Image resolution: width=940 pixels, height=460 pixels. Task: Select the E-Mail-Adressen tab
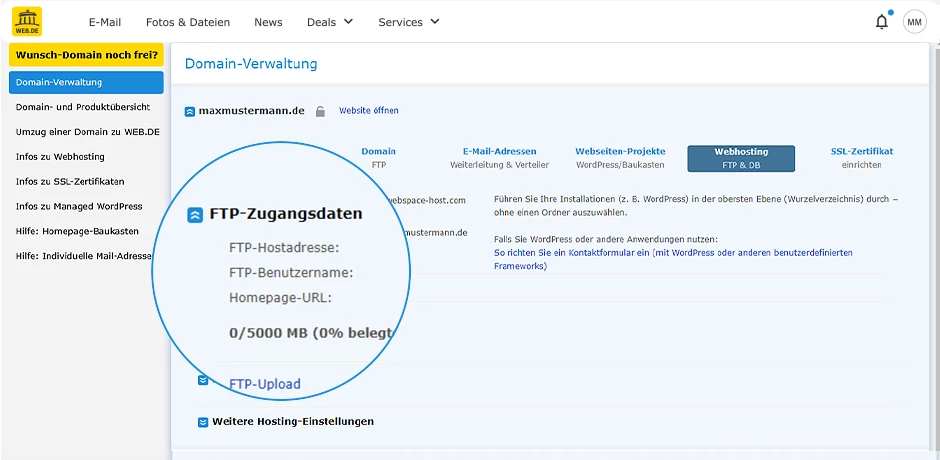pyautogui.click(x=499, y=158)
